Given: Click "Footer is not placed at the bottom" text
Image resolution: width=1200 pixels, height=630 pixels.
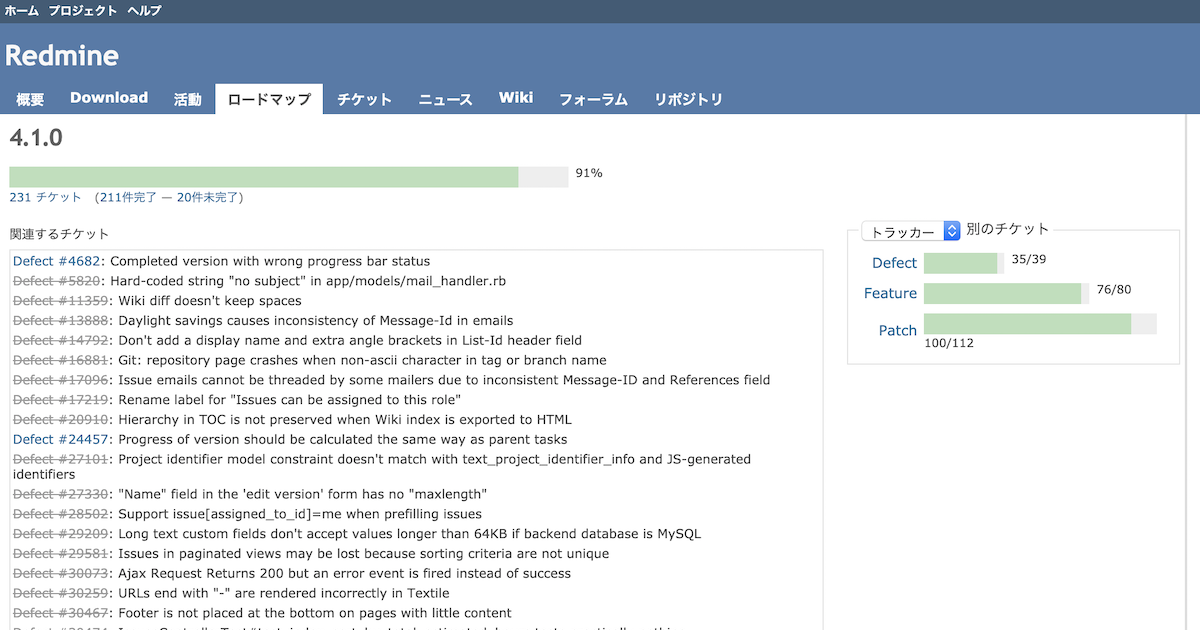Looking at the screenshot, I should 315,613.
